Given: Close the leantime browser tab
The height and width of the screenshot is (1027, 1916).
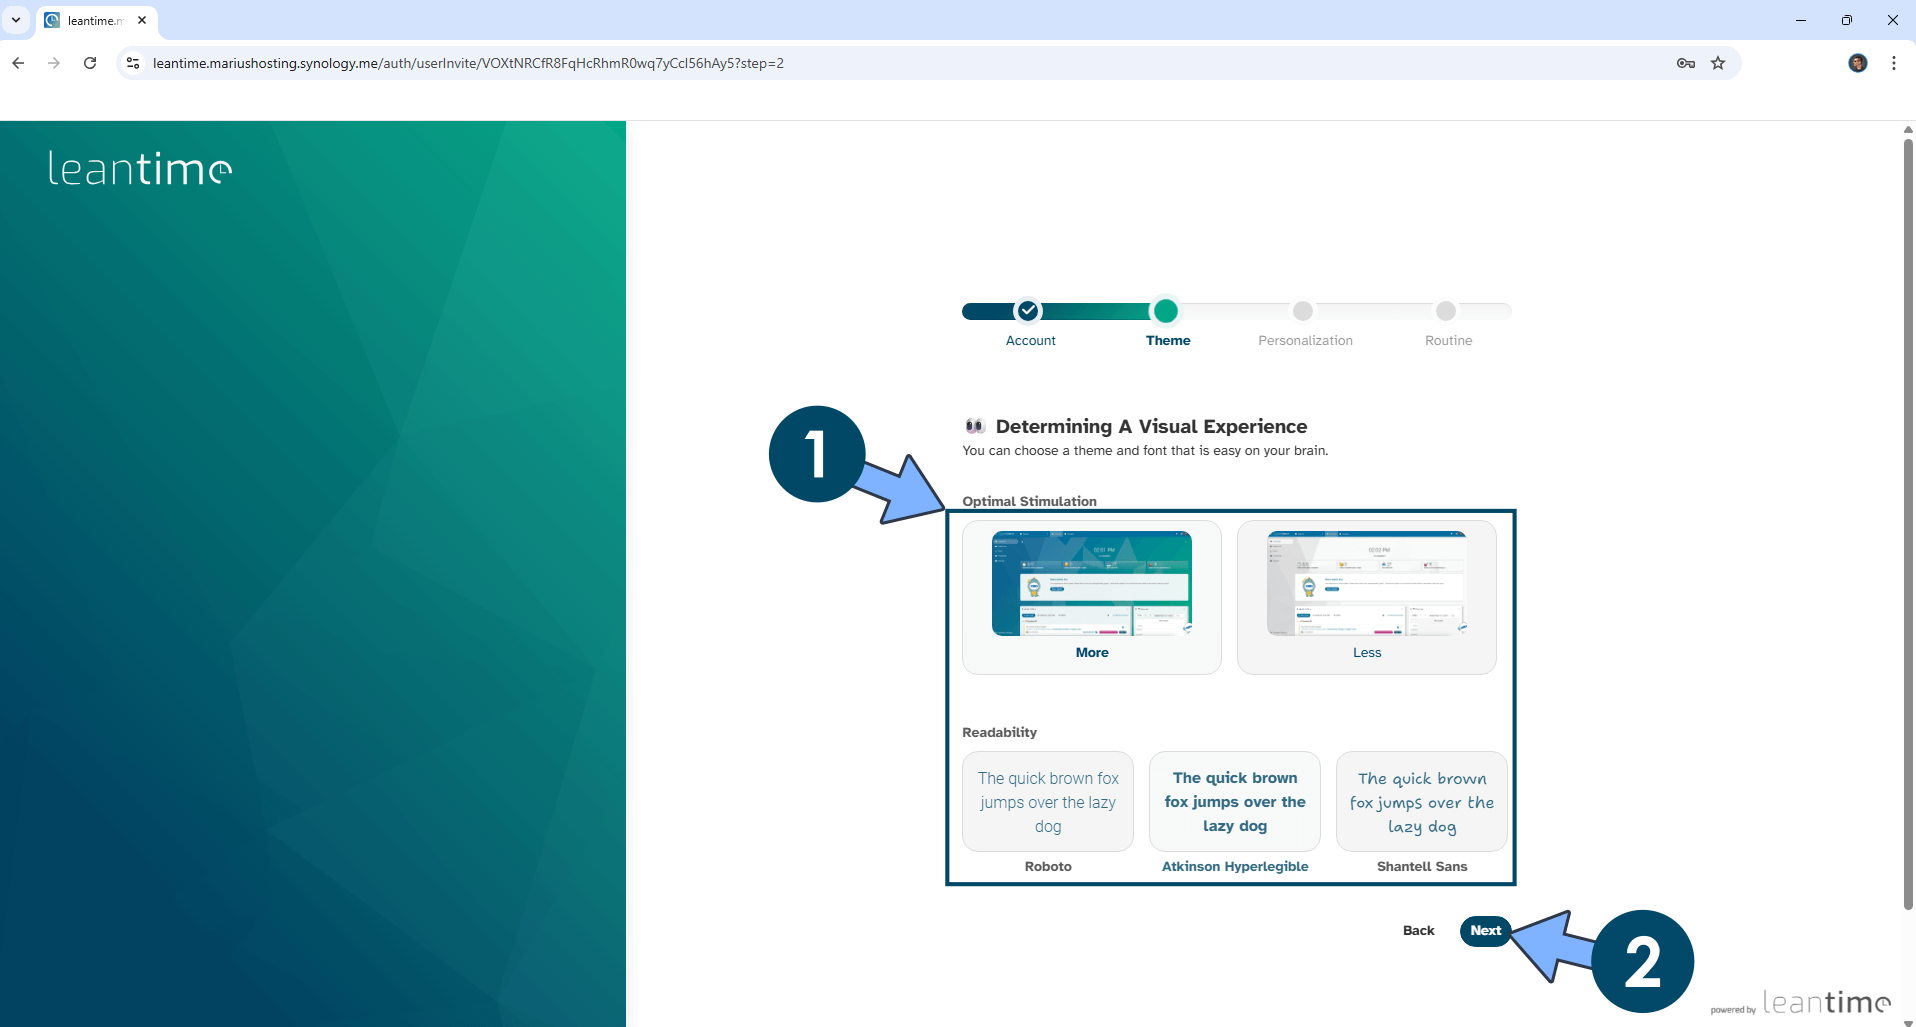Looking at the screenshot, I should pyautogui.click(x=142, y=20).
